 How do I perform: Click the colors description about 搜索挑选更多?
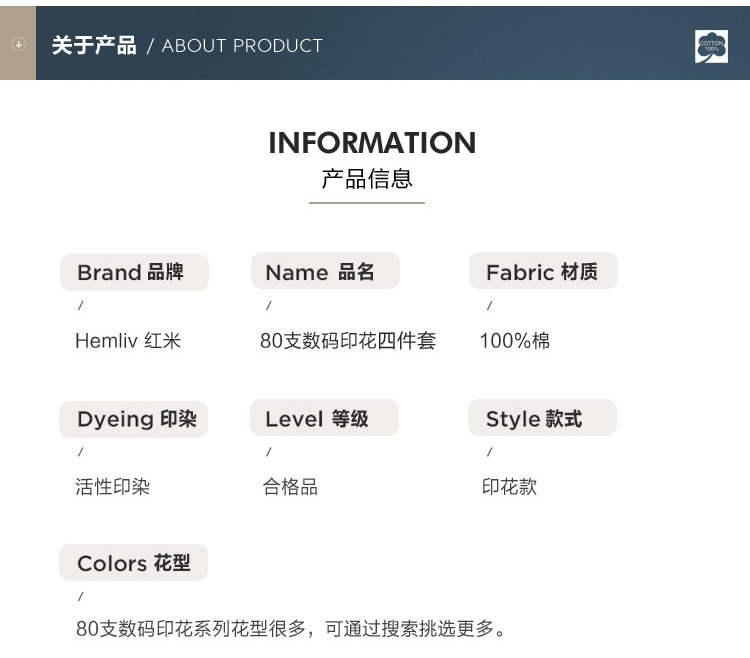[x=291, y=629]
